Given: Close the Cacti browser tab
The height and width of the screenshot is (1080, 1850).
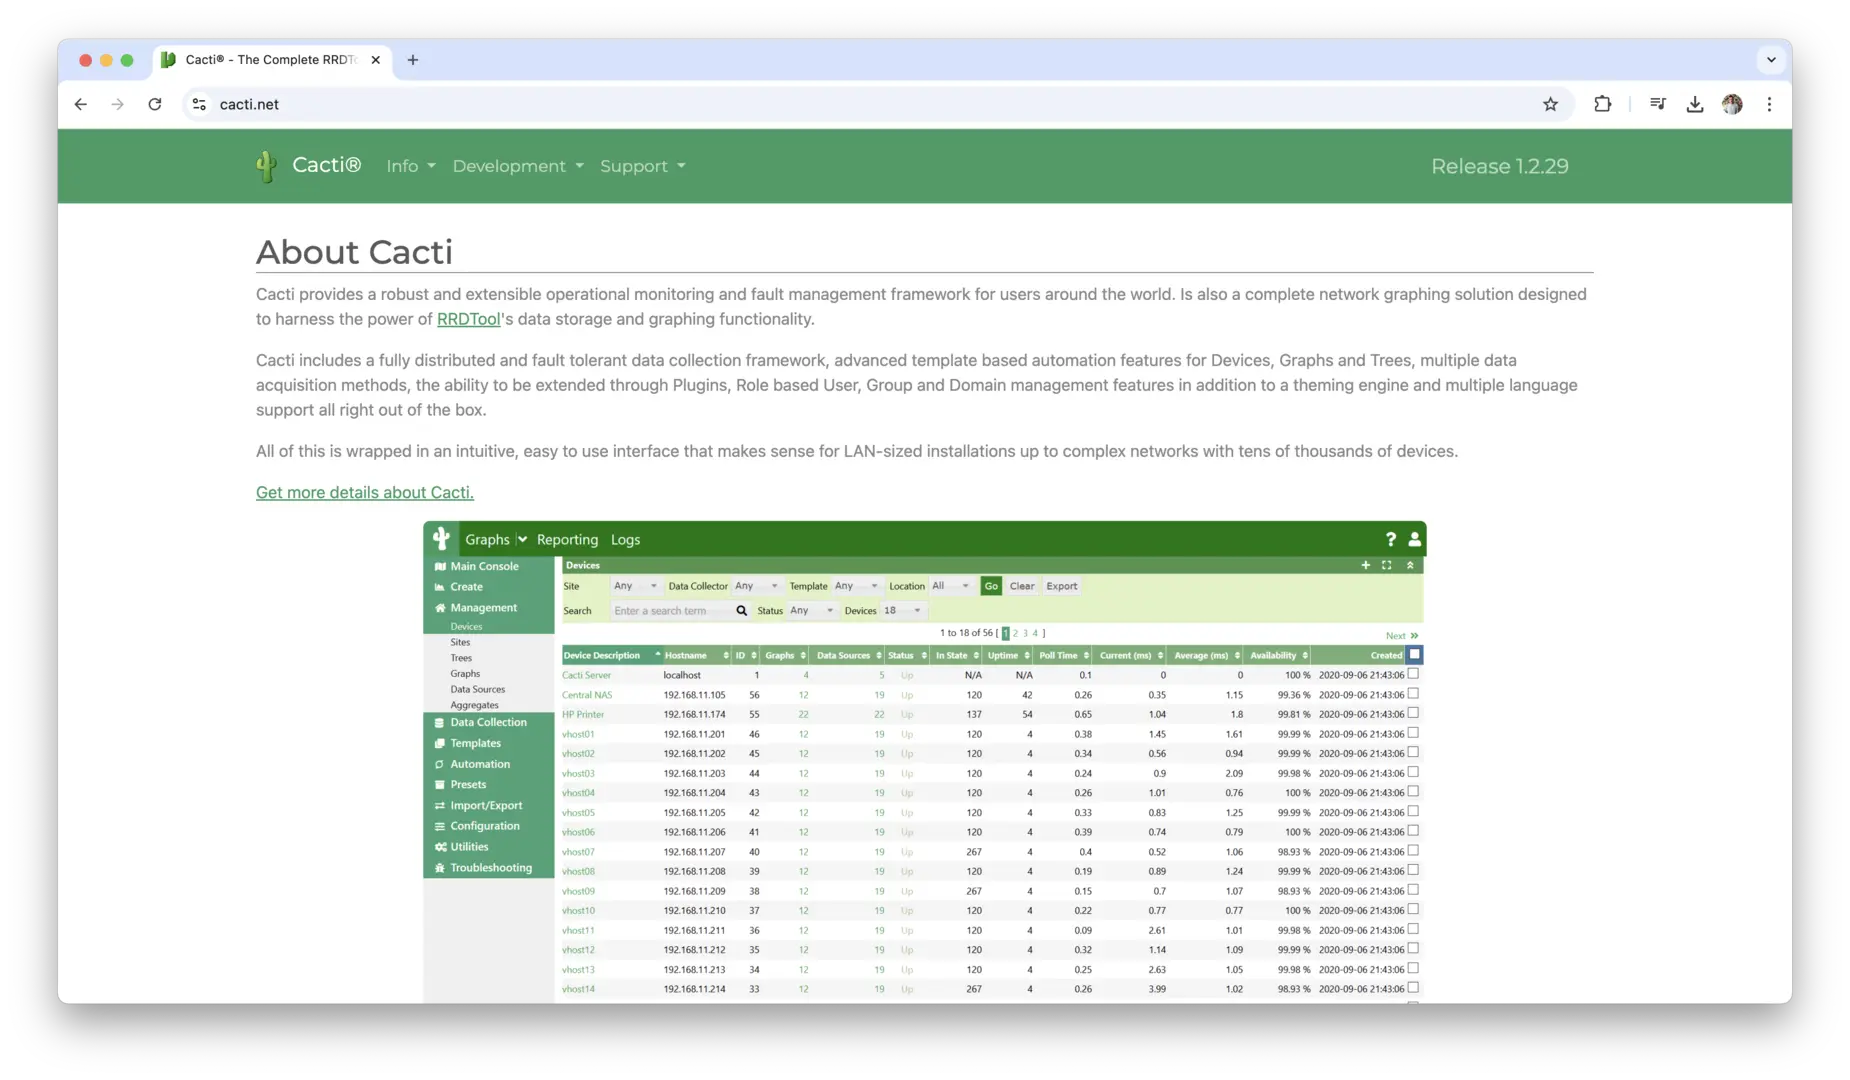Looking at the screenshot, I should [x=376, y=60].
